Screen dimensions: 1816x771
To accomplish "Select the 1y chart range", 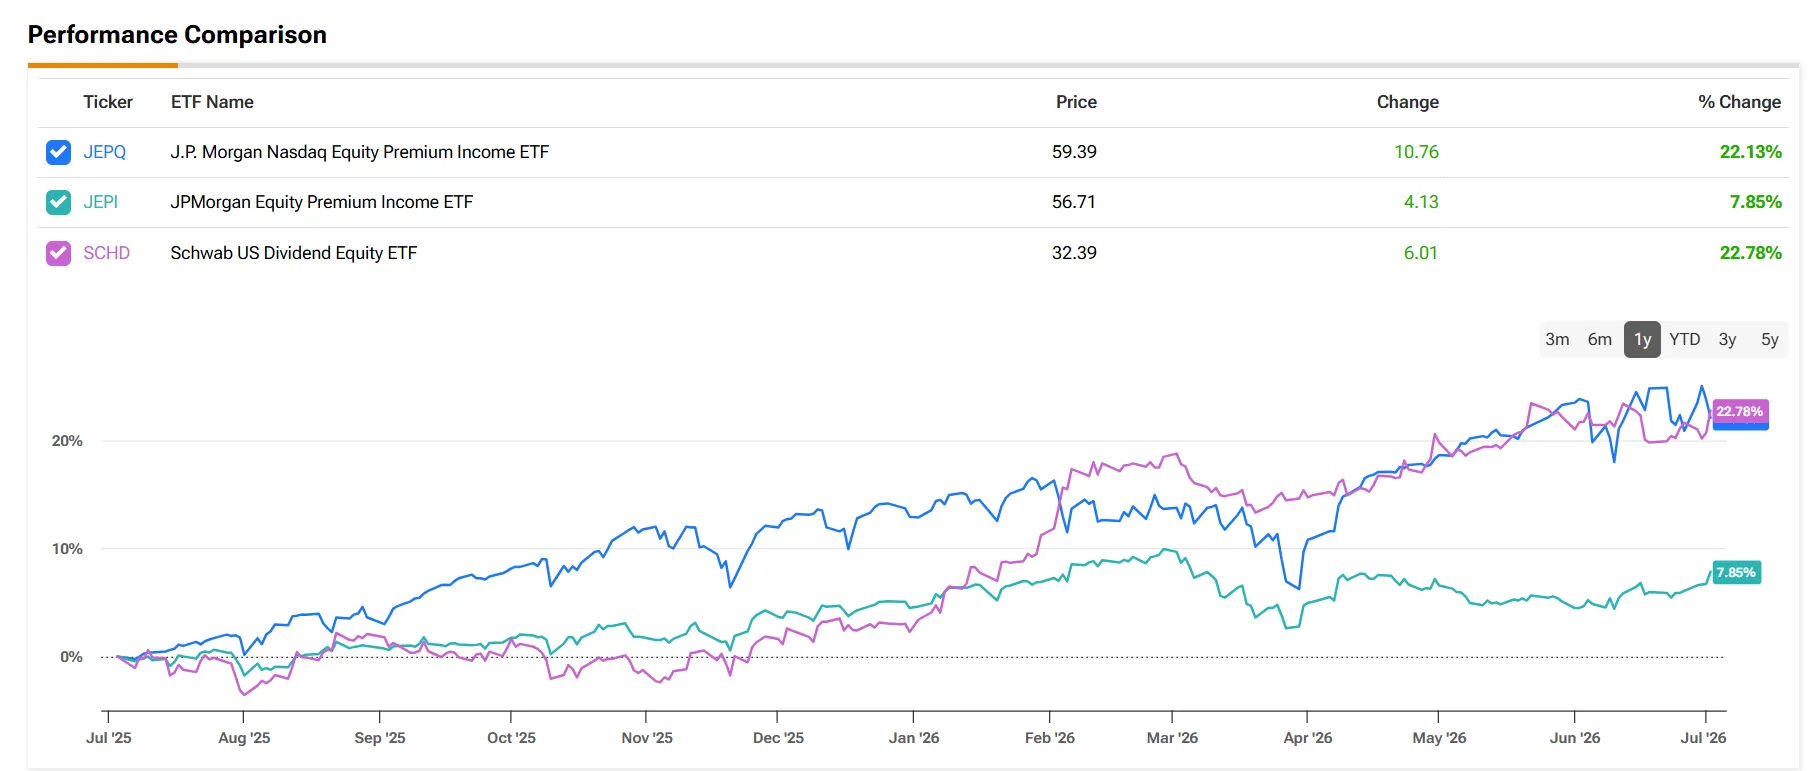I will point(1642,339).
